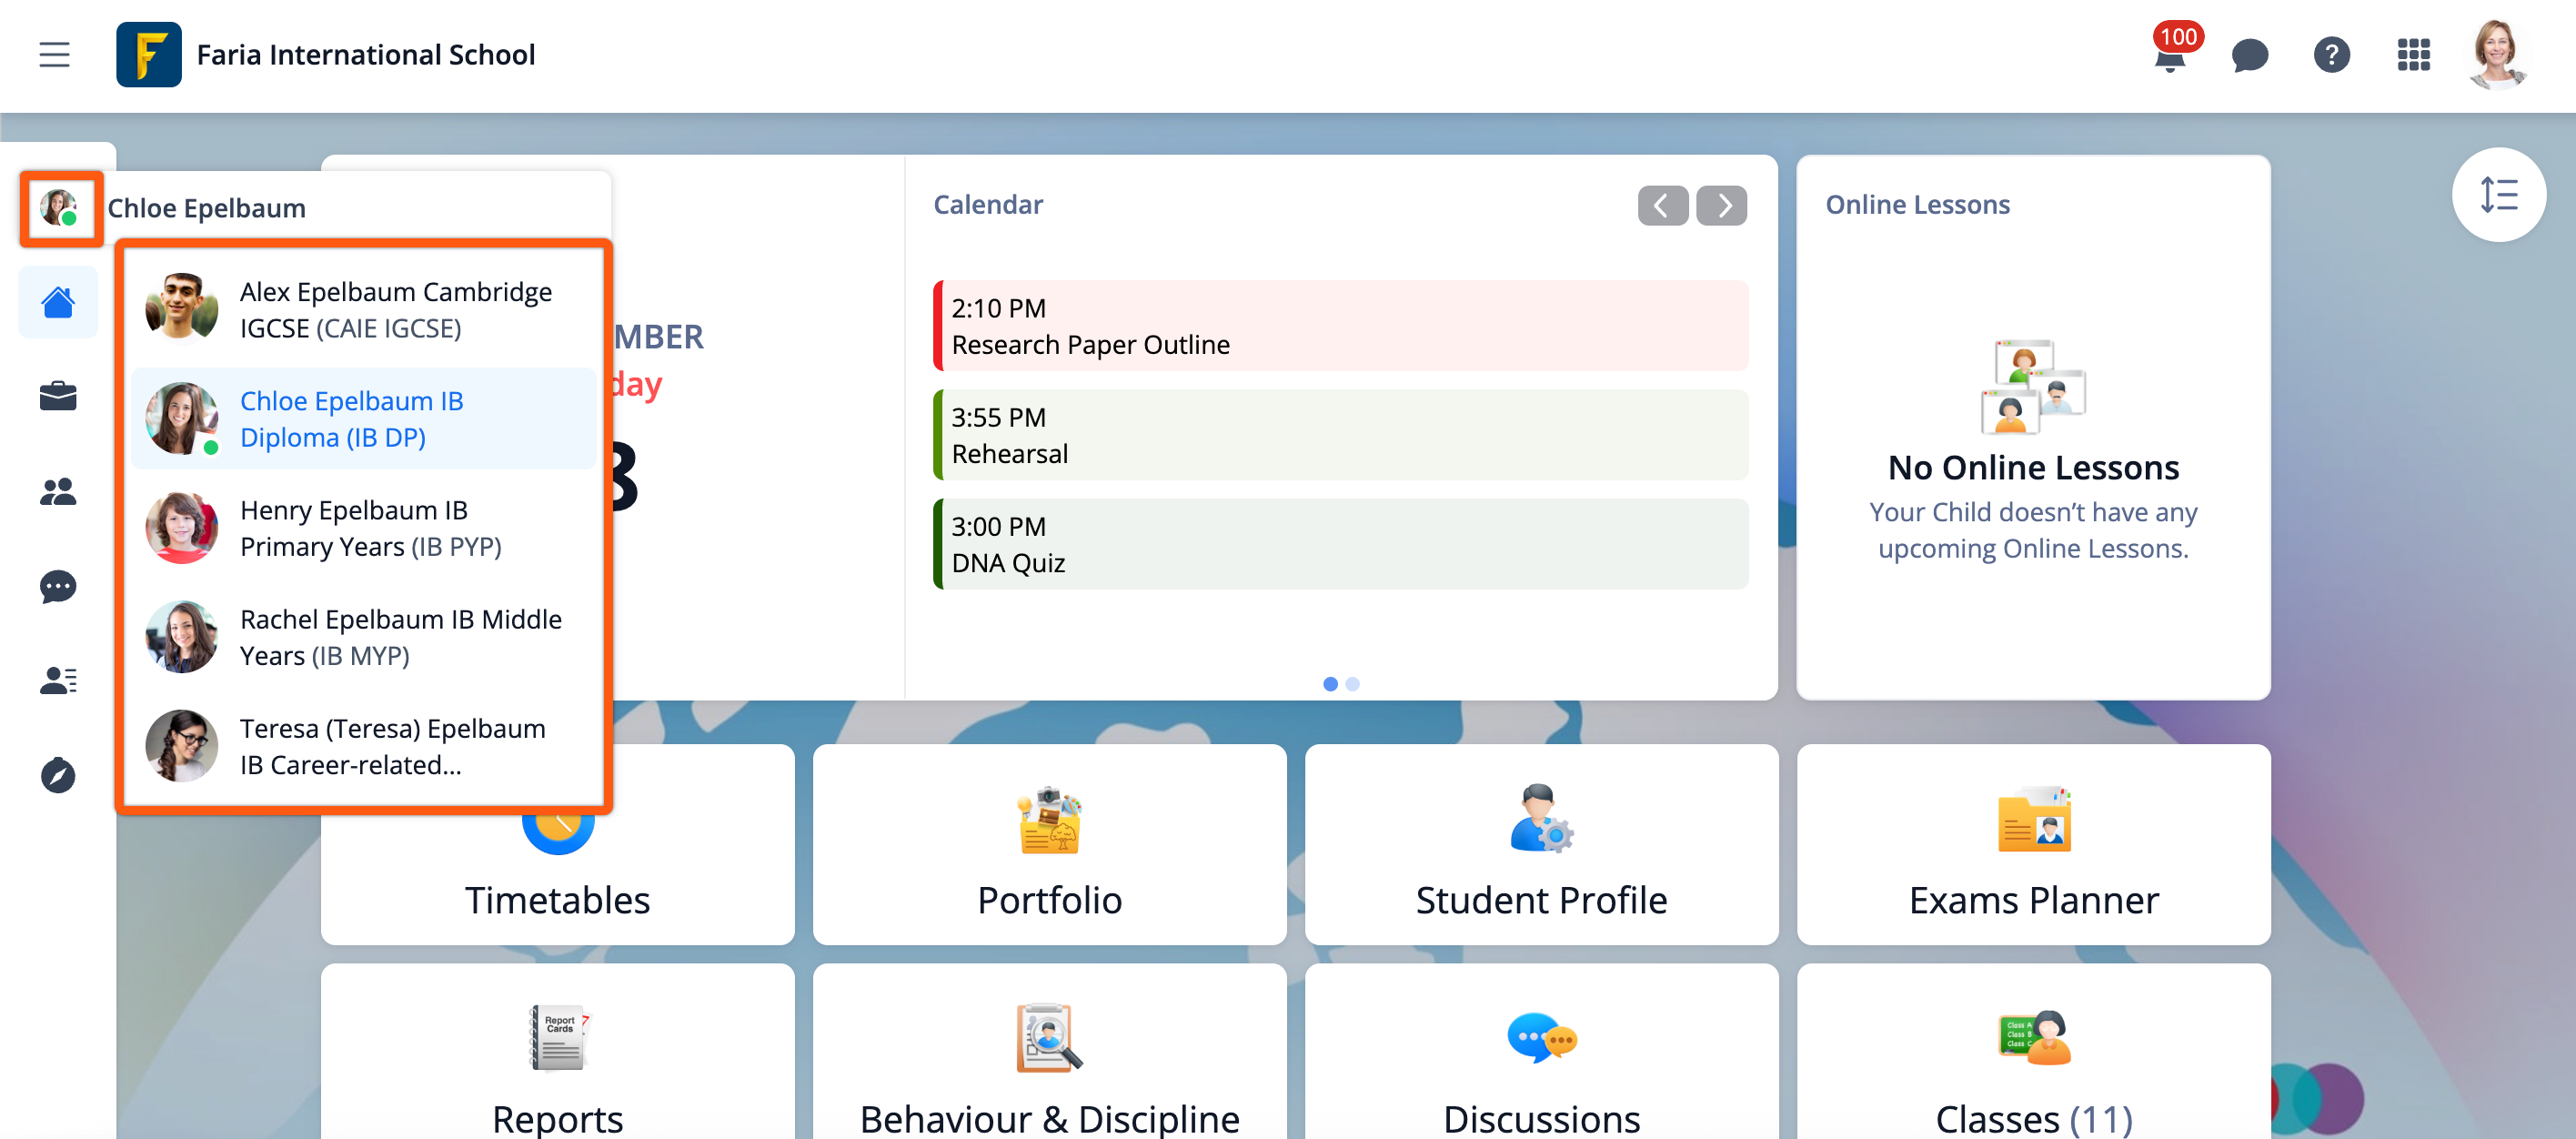This screenshot has width=2576, height=1139.
Task: Click the sidebar chat bubble icon
Action: [x=58, y=586]
